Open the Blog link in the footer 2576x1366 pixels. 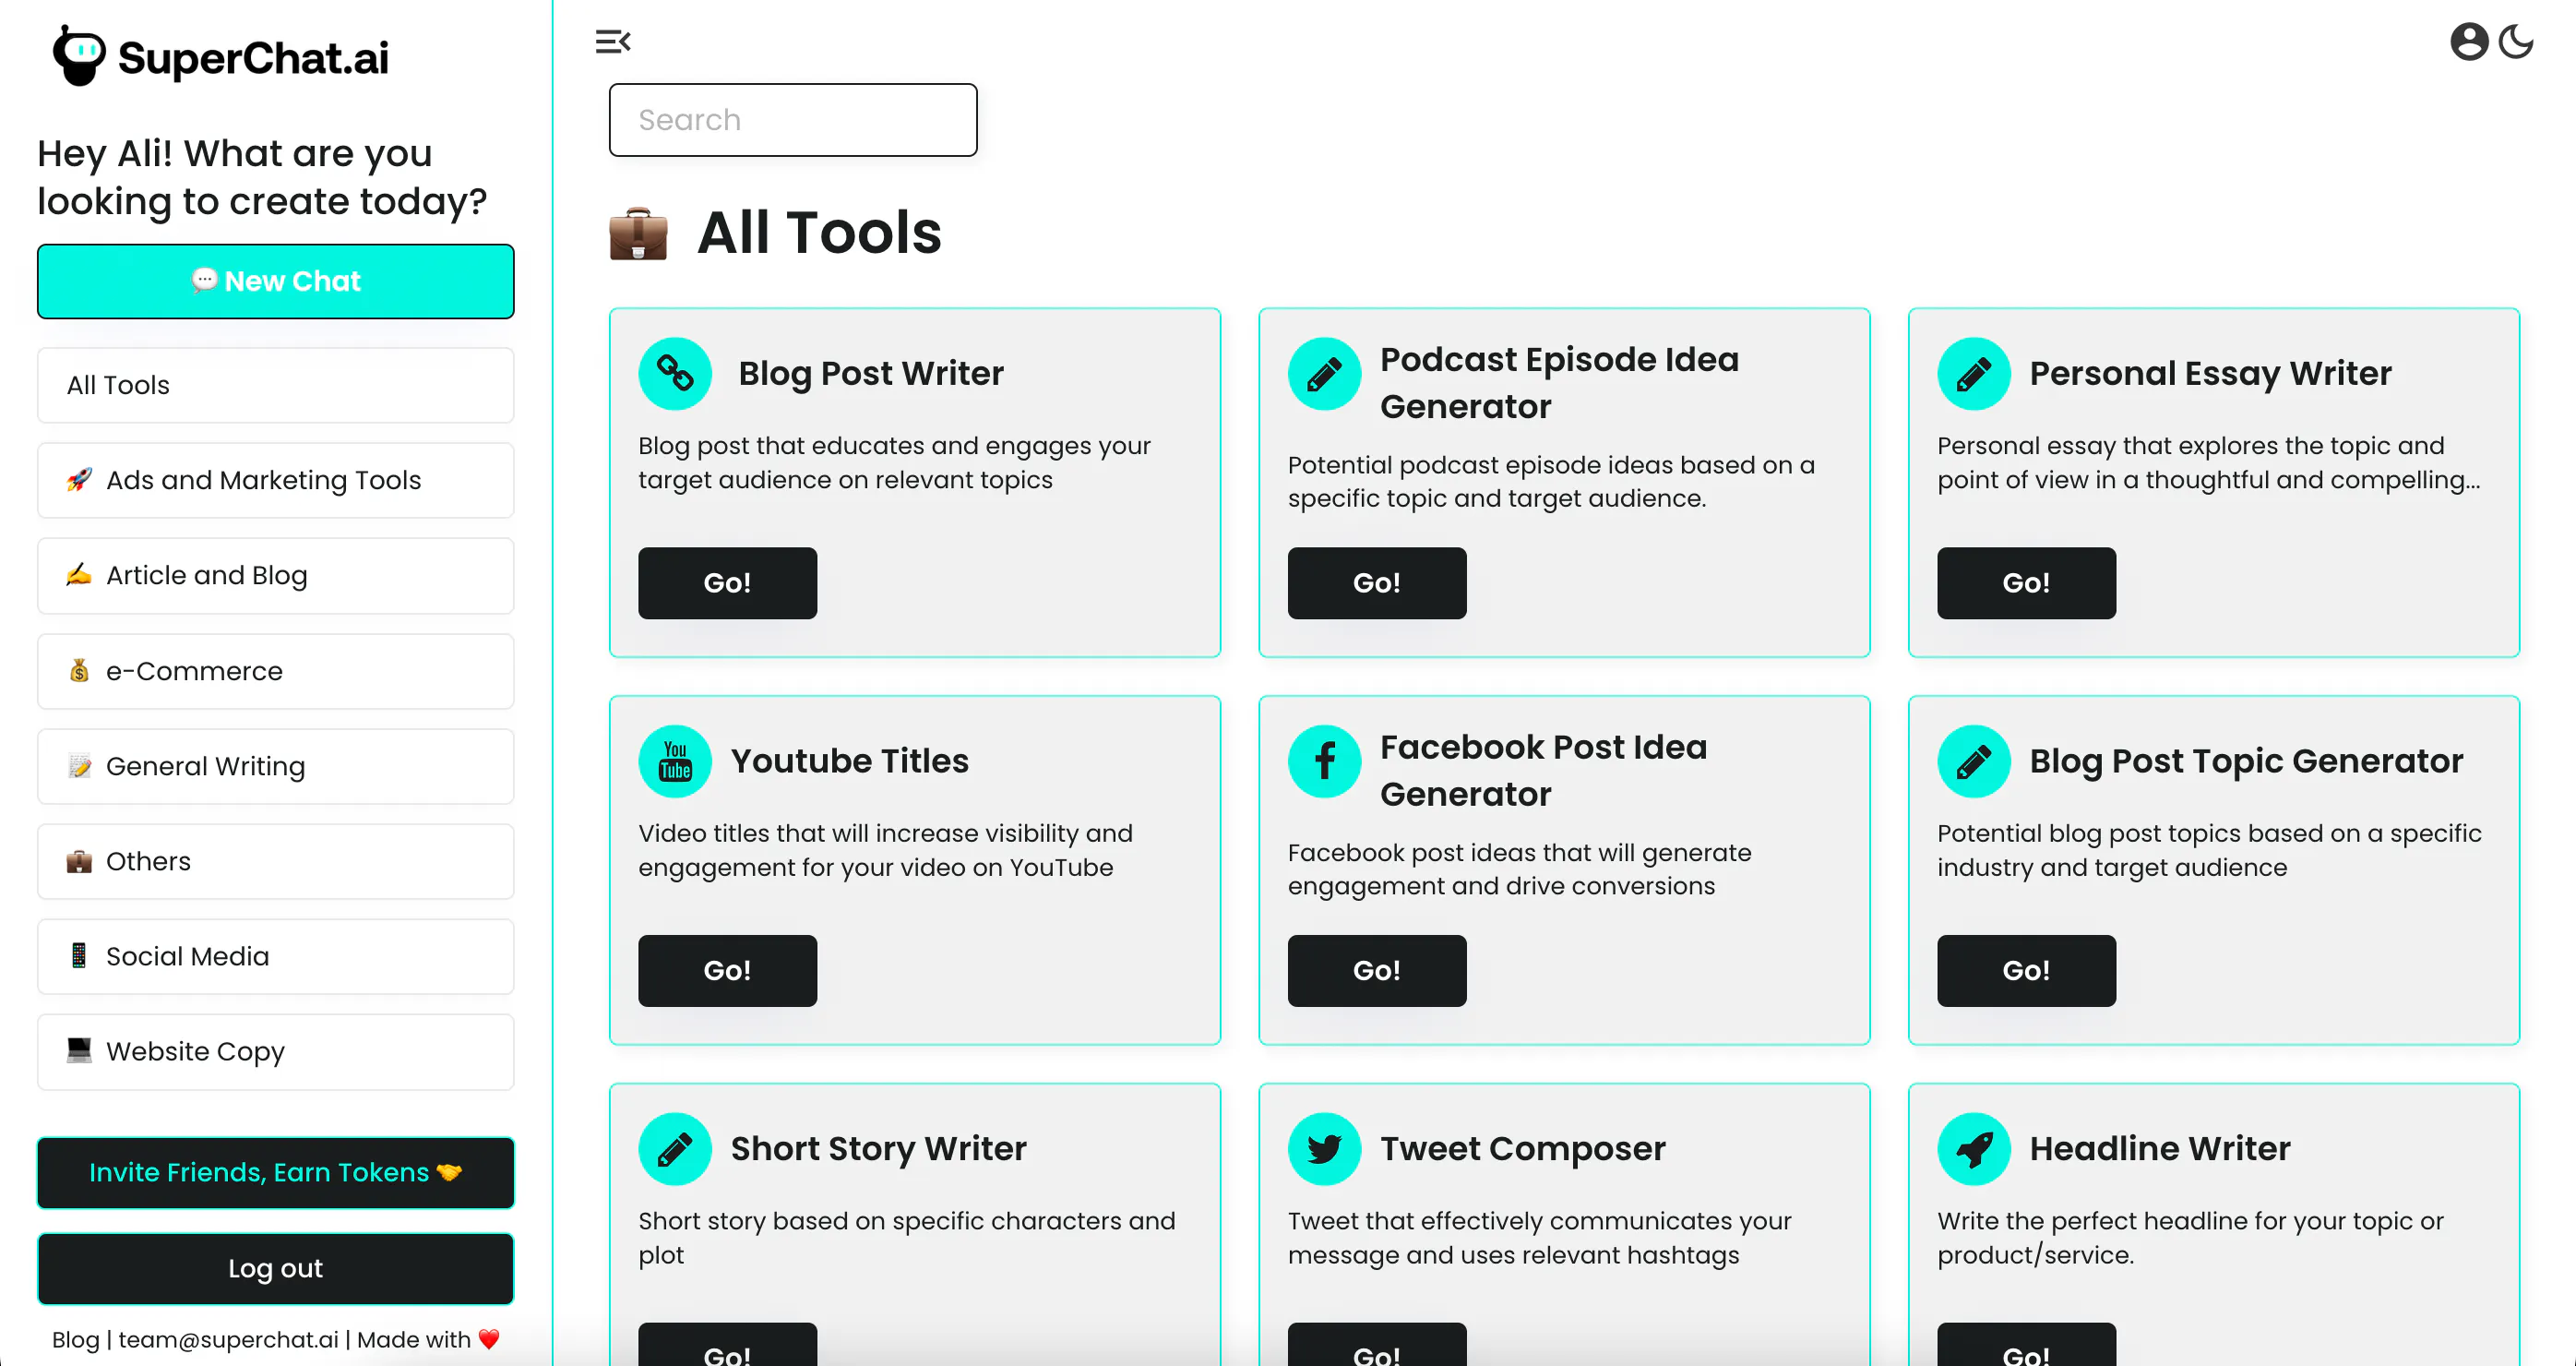(x=75, y=1339)
